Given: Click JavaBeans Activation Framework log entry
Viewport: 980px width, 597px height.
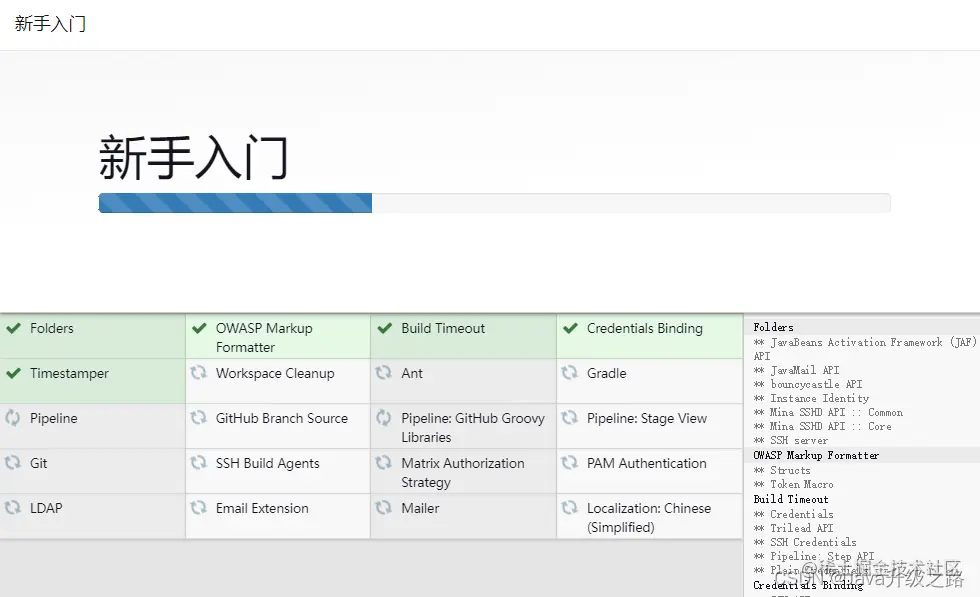Looking at the screenshot, I should [865, 349].
